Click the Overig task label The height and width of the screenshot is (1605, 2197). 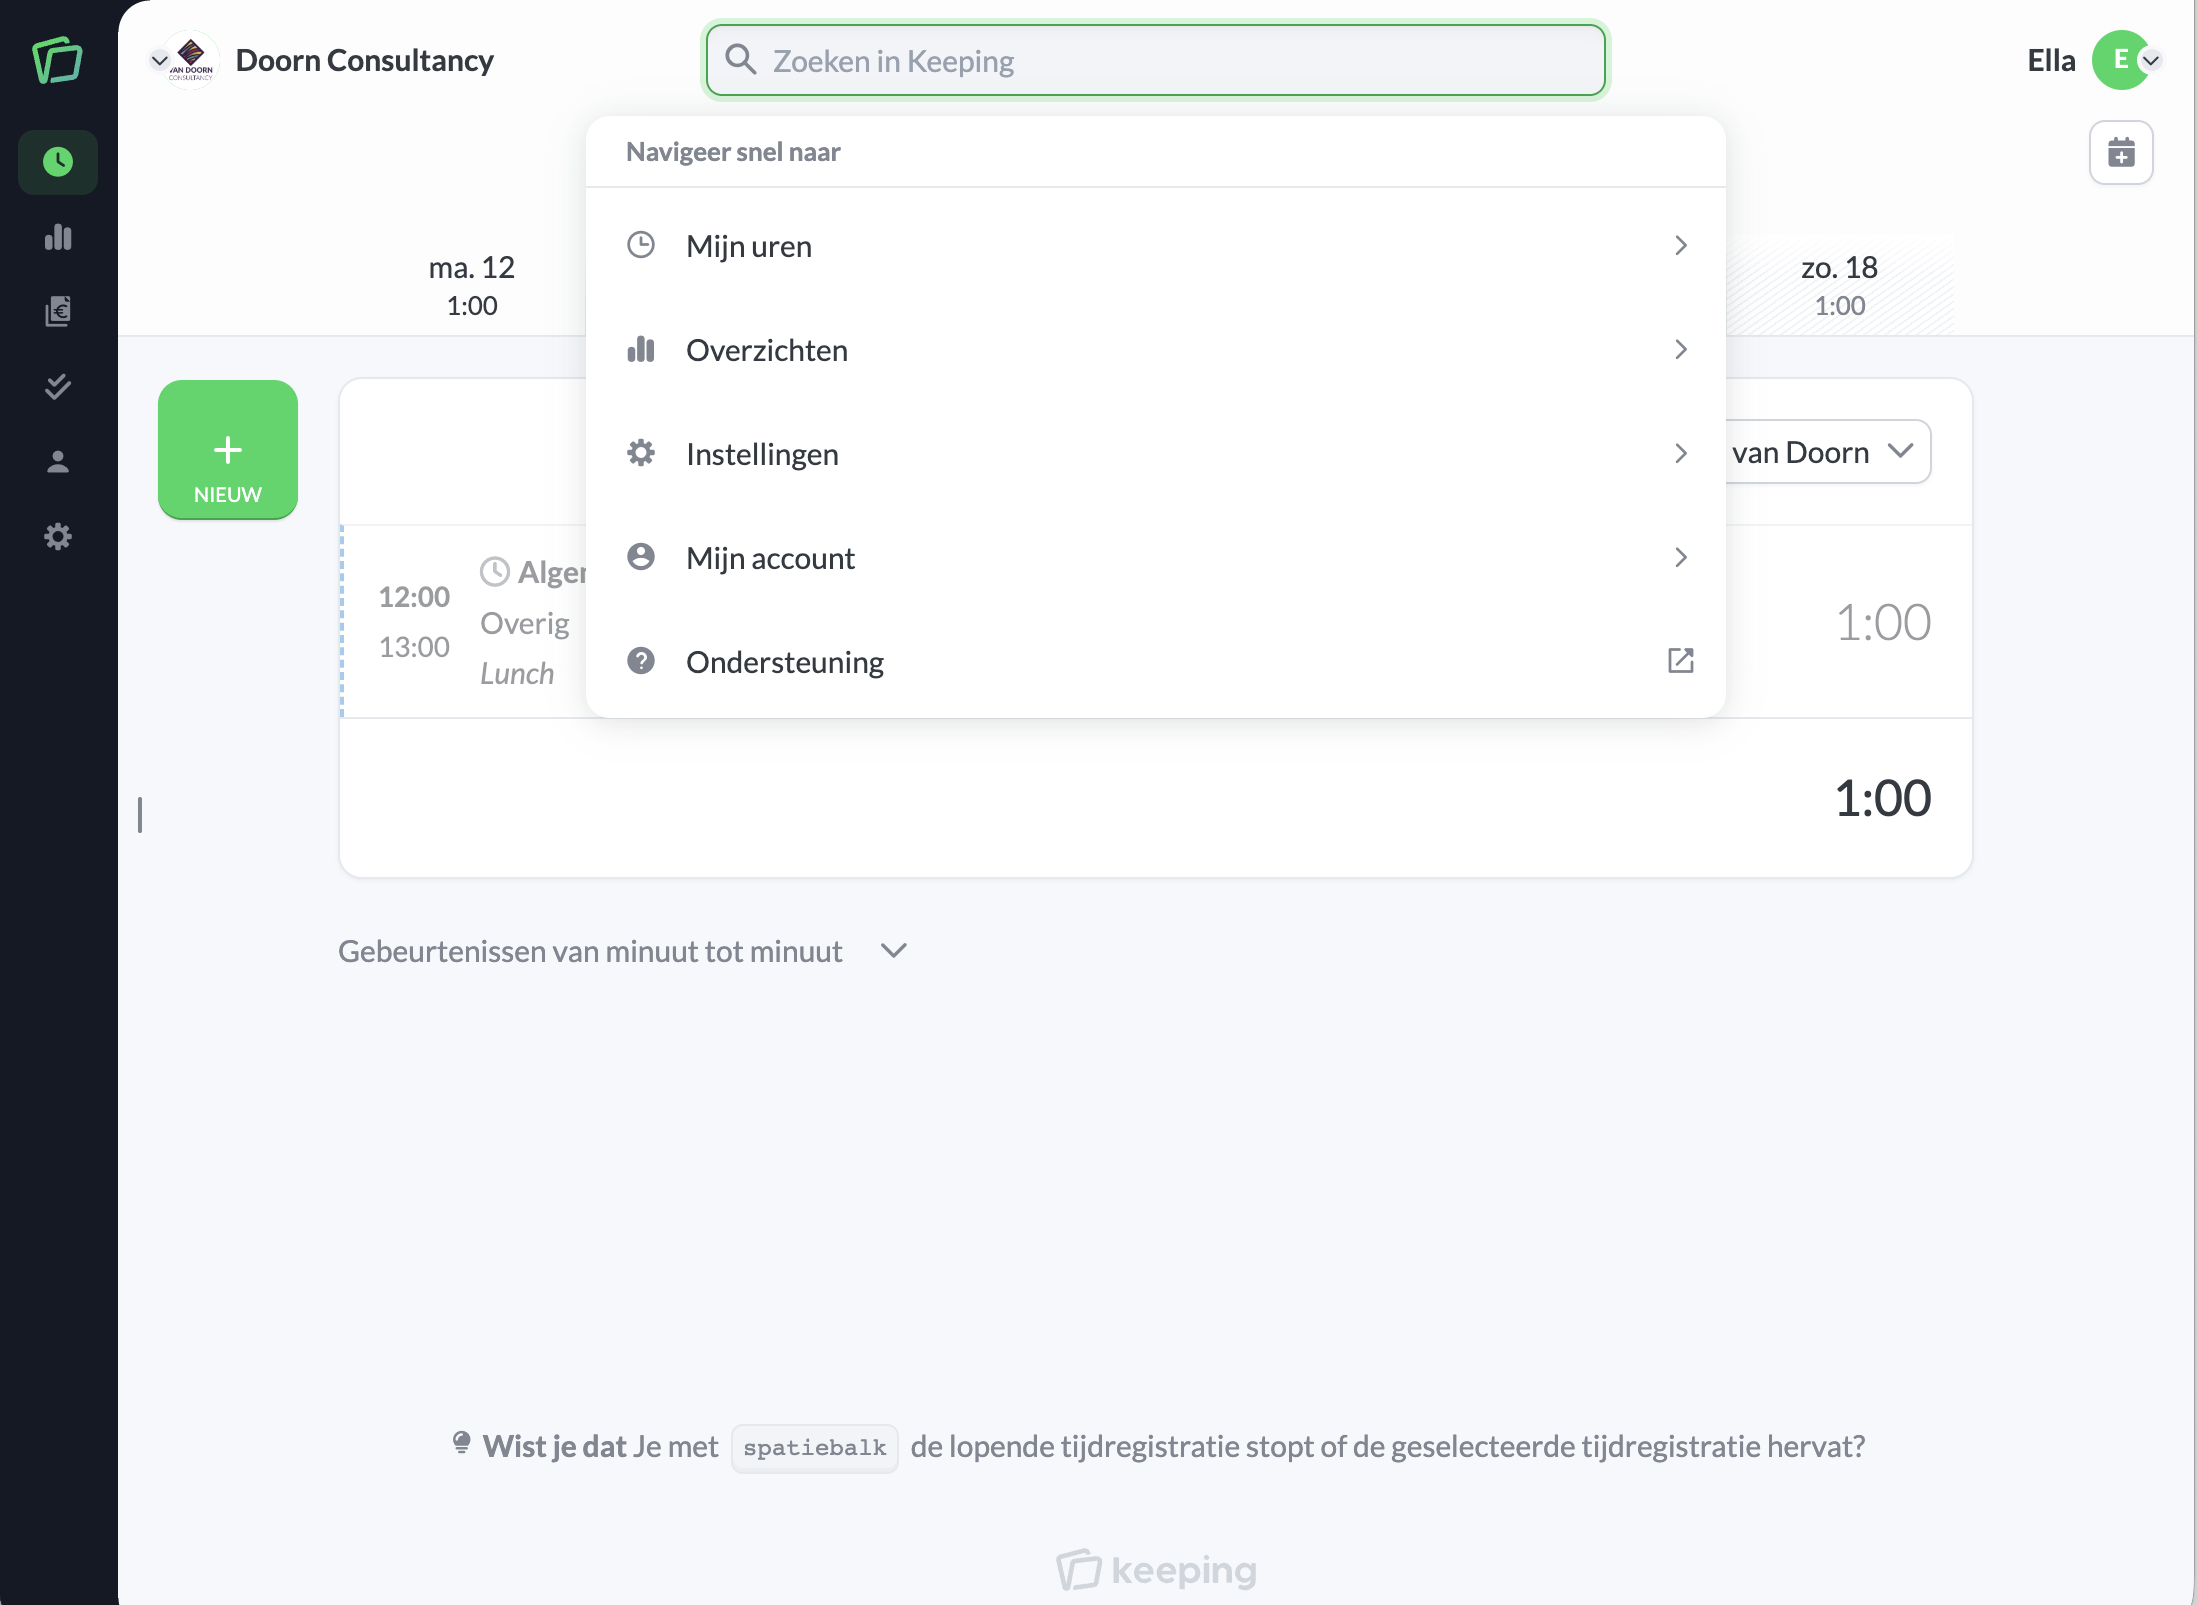525,623
